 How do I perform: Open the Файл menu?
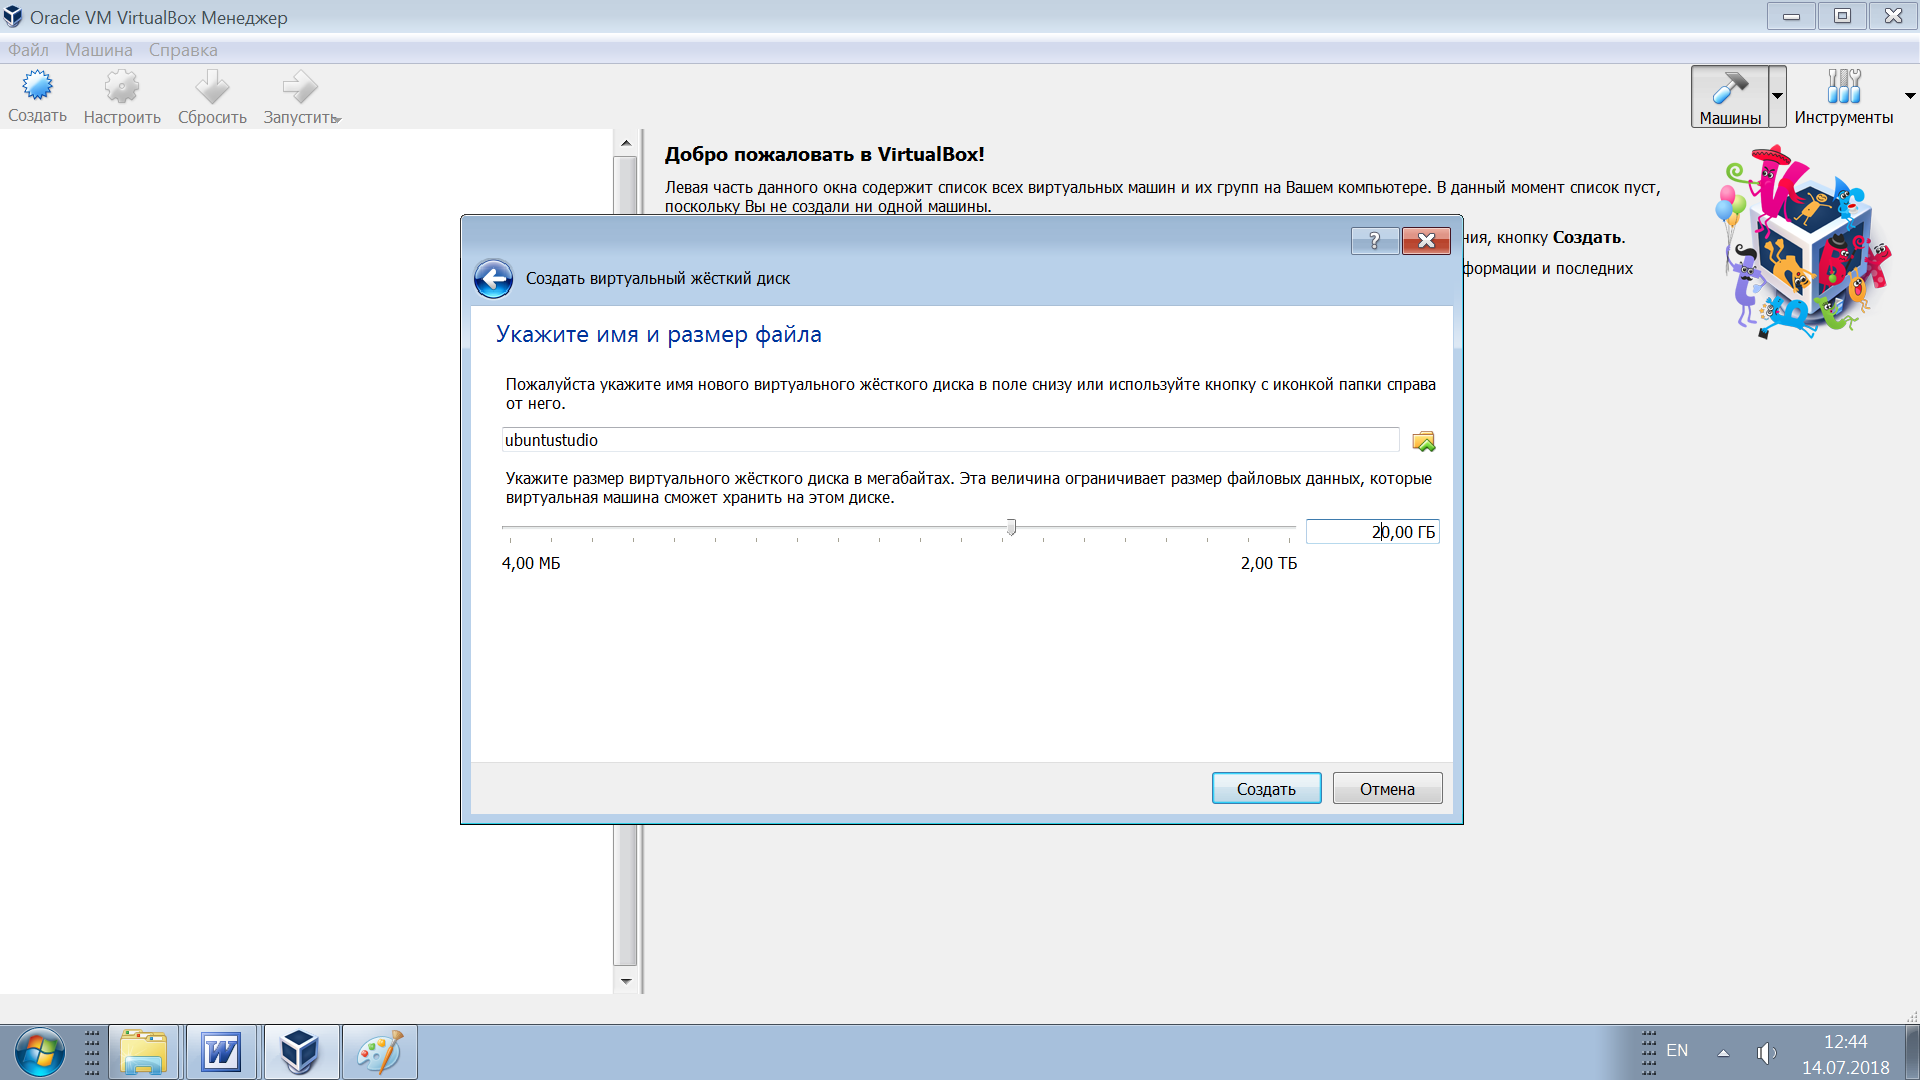point(28,50)
